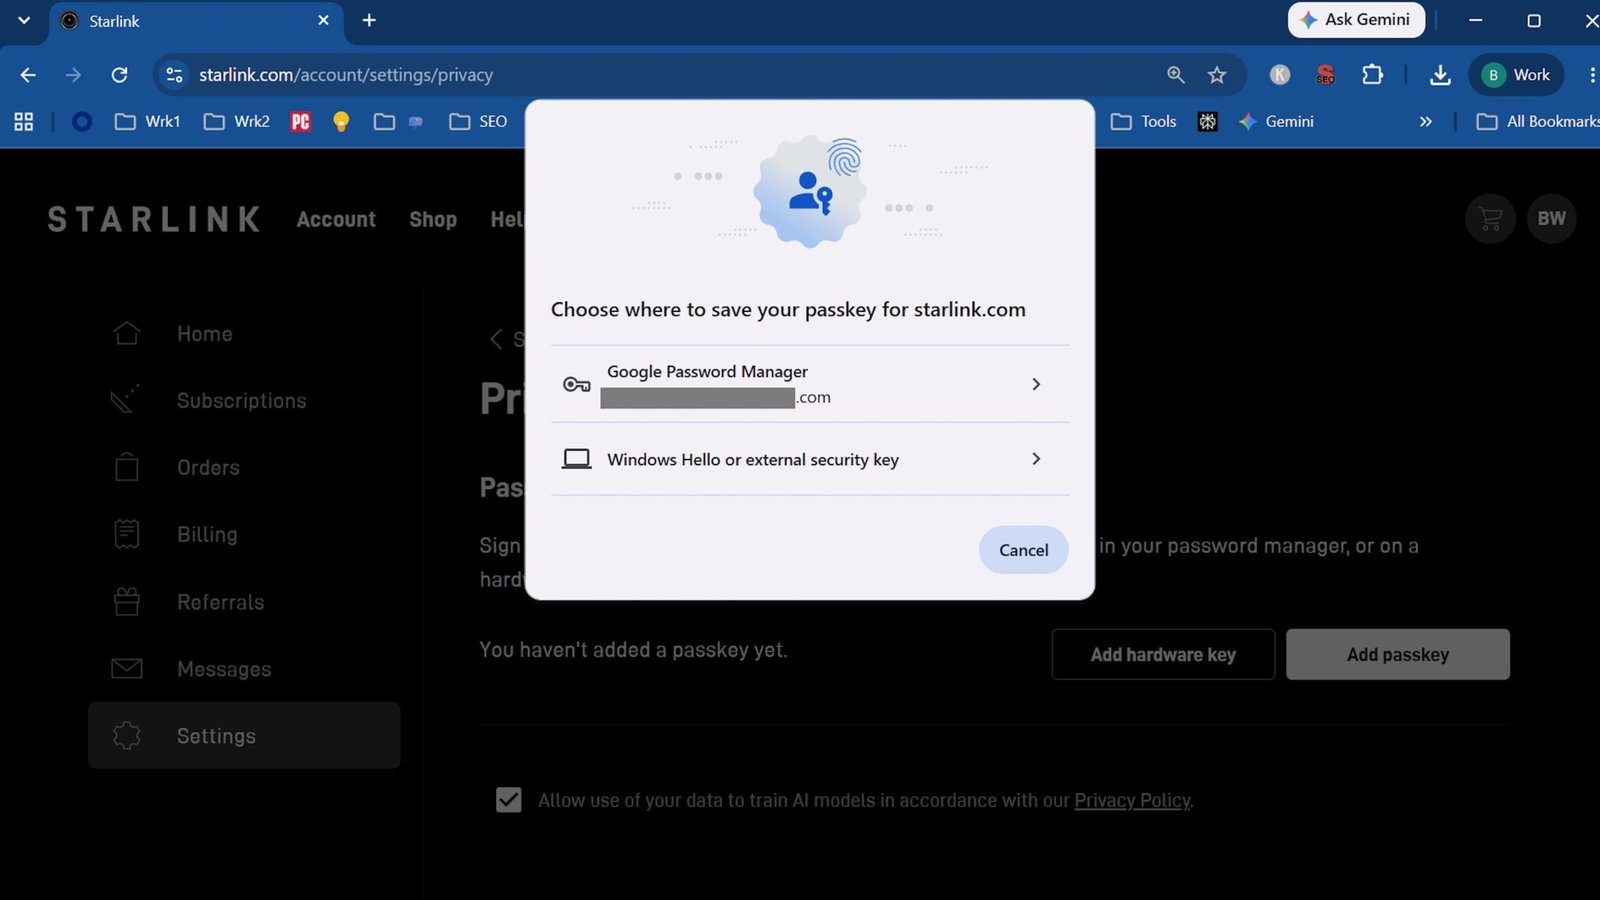The width and height of the screenshot is (1600, 900).
Task: Open Referrals in the sidebar
Action: 244,602
